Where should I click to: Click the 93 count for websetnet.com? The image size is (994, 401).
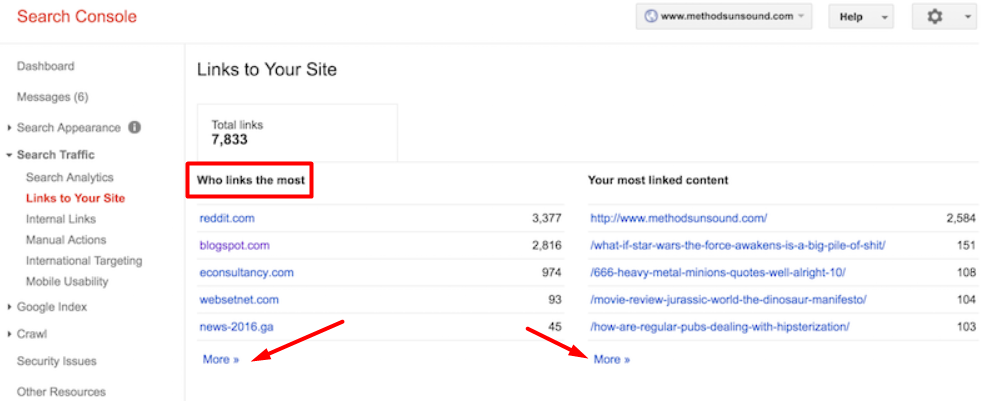coord(555,300)
